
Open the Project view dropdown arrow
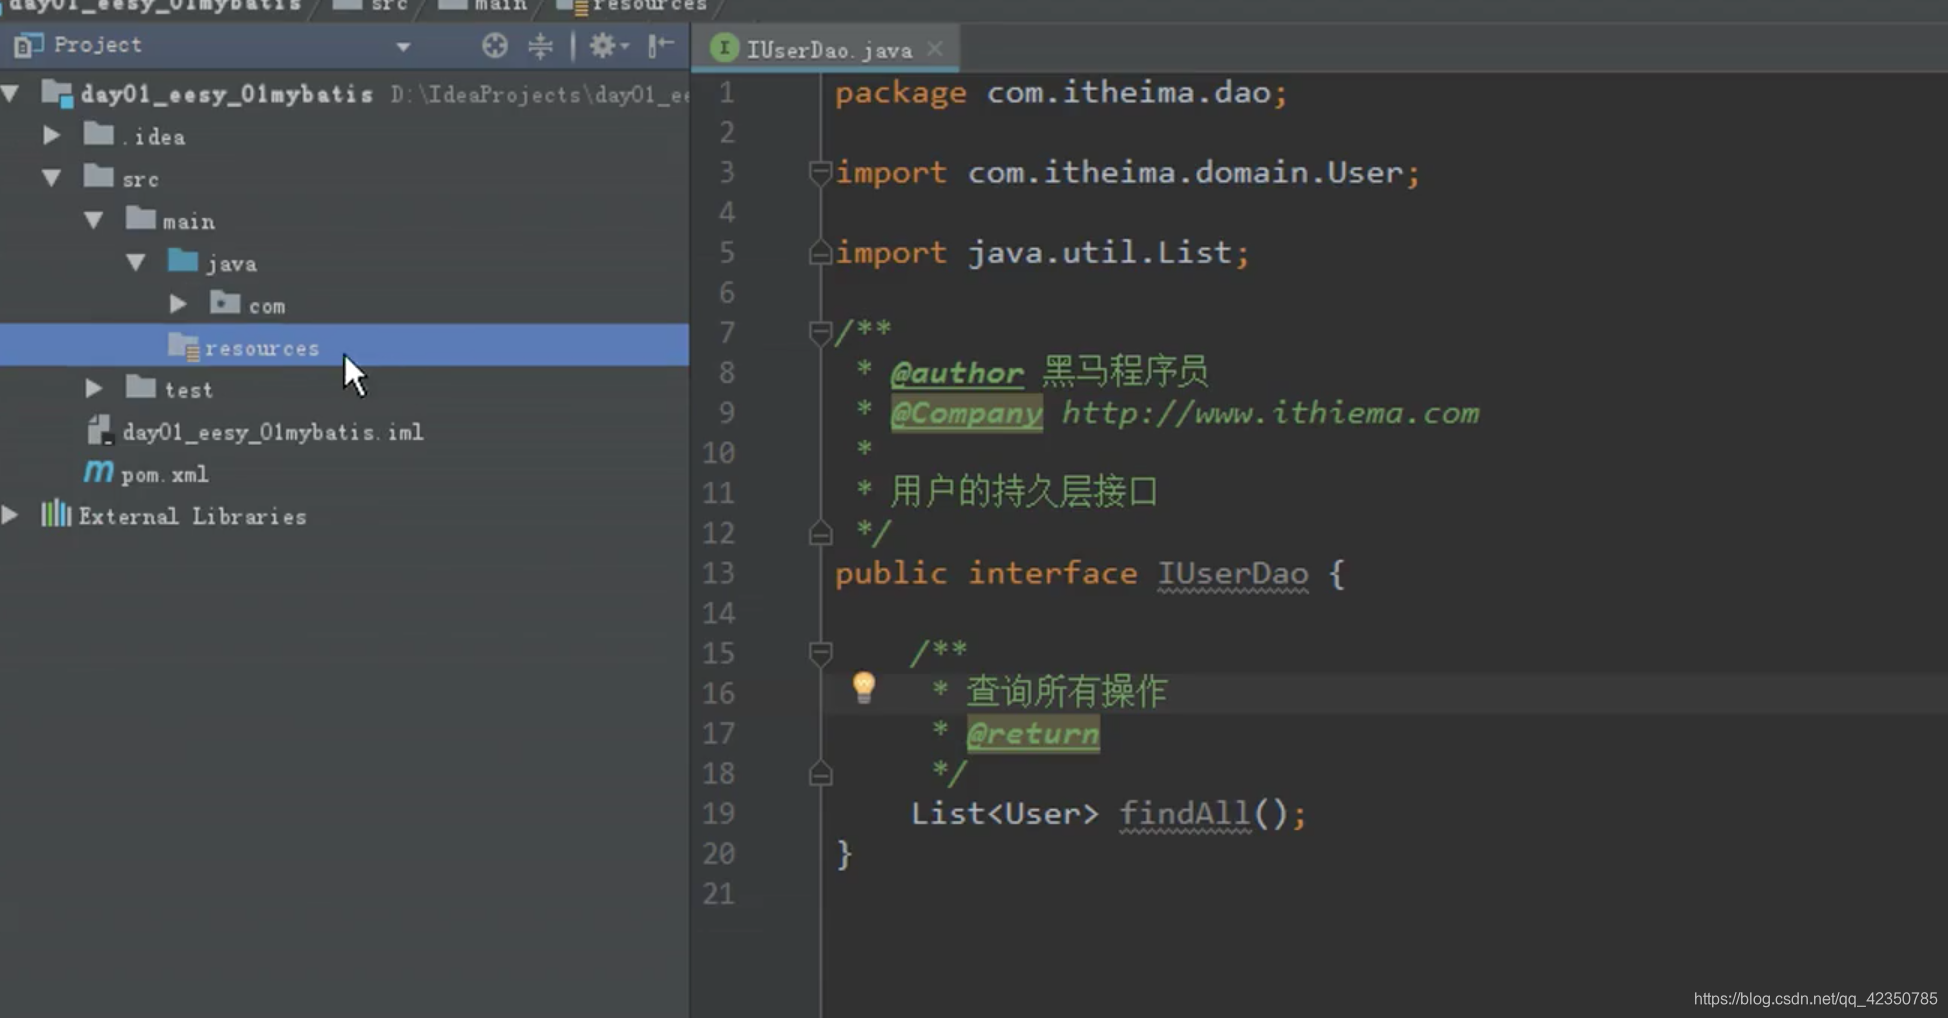coord(403,46)
